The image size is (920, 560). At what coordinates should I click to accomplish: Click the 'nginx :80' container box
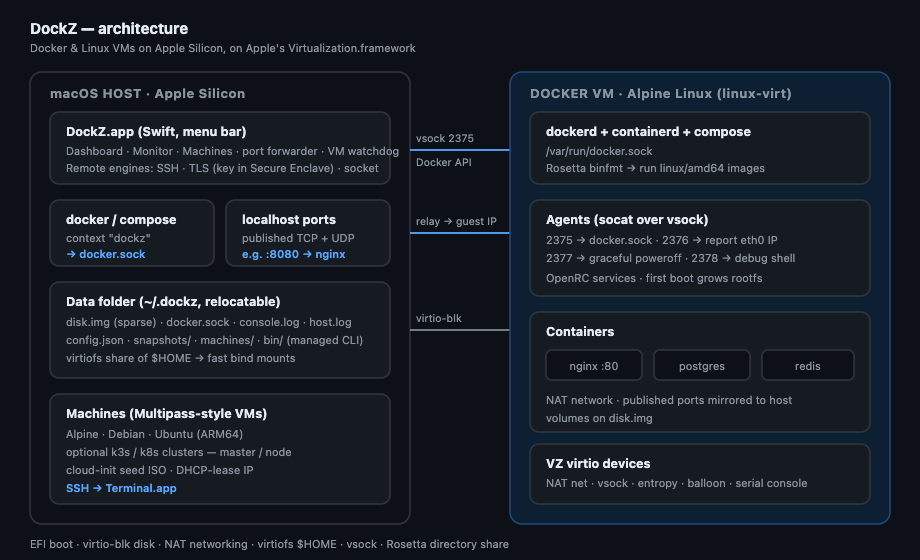[594, 366]
